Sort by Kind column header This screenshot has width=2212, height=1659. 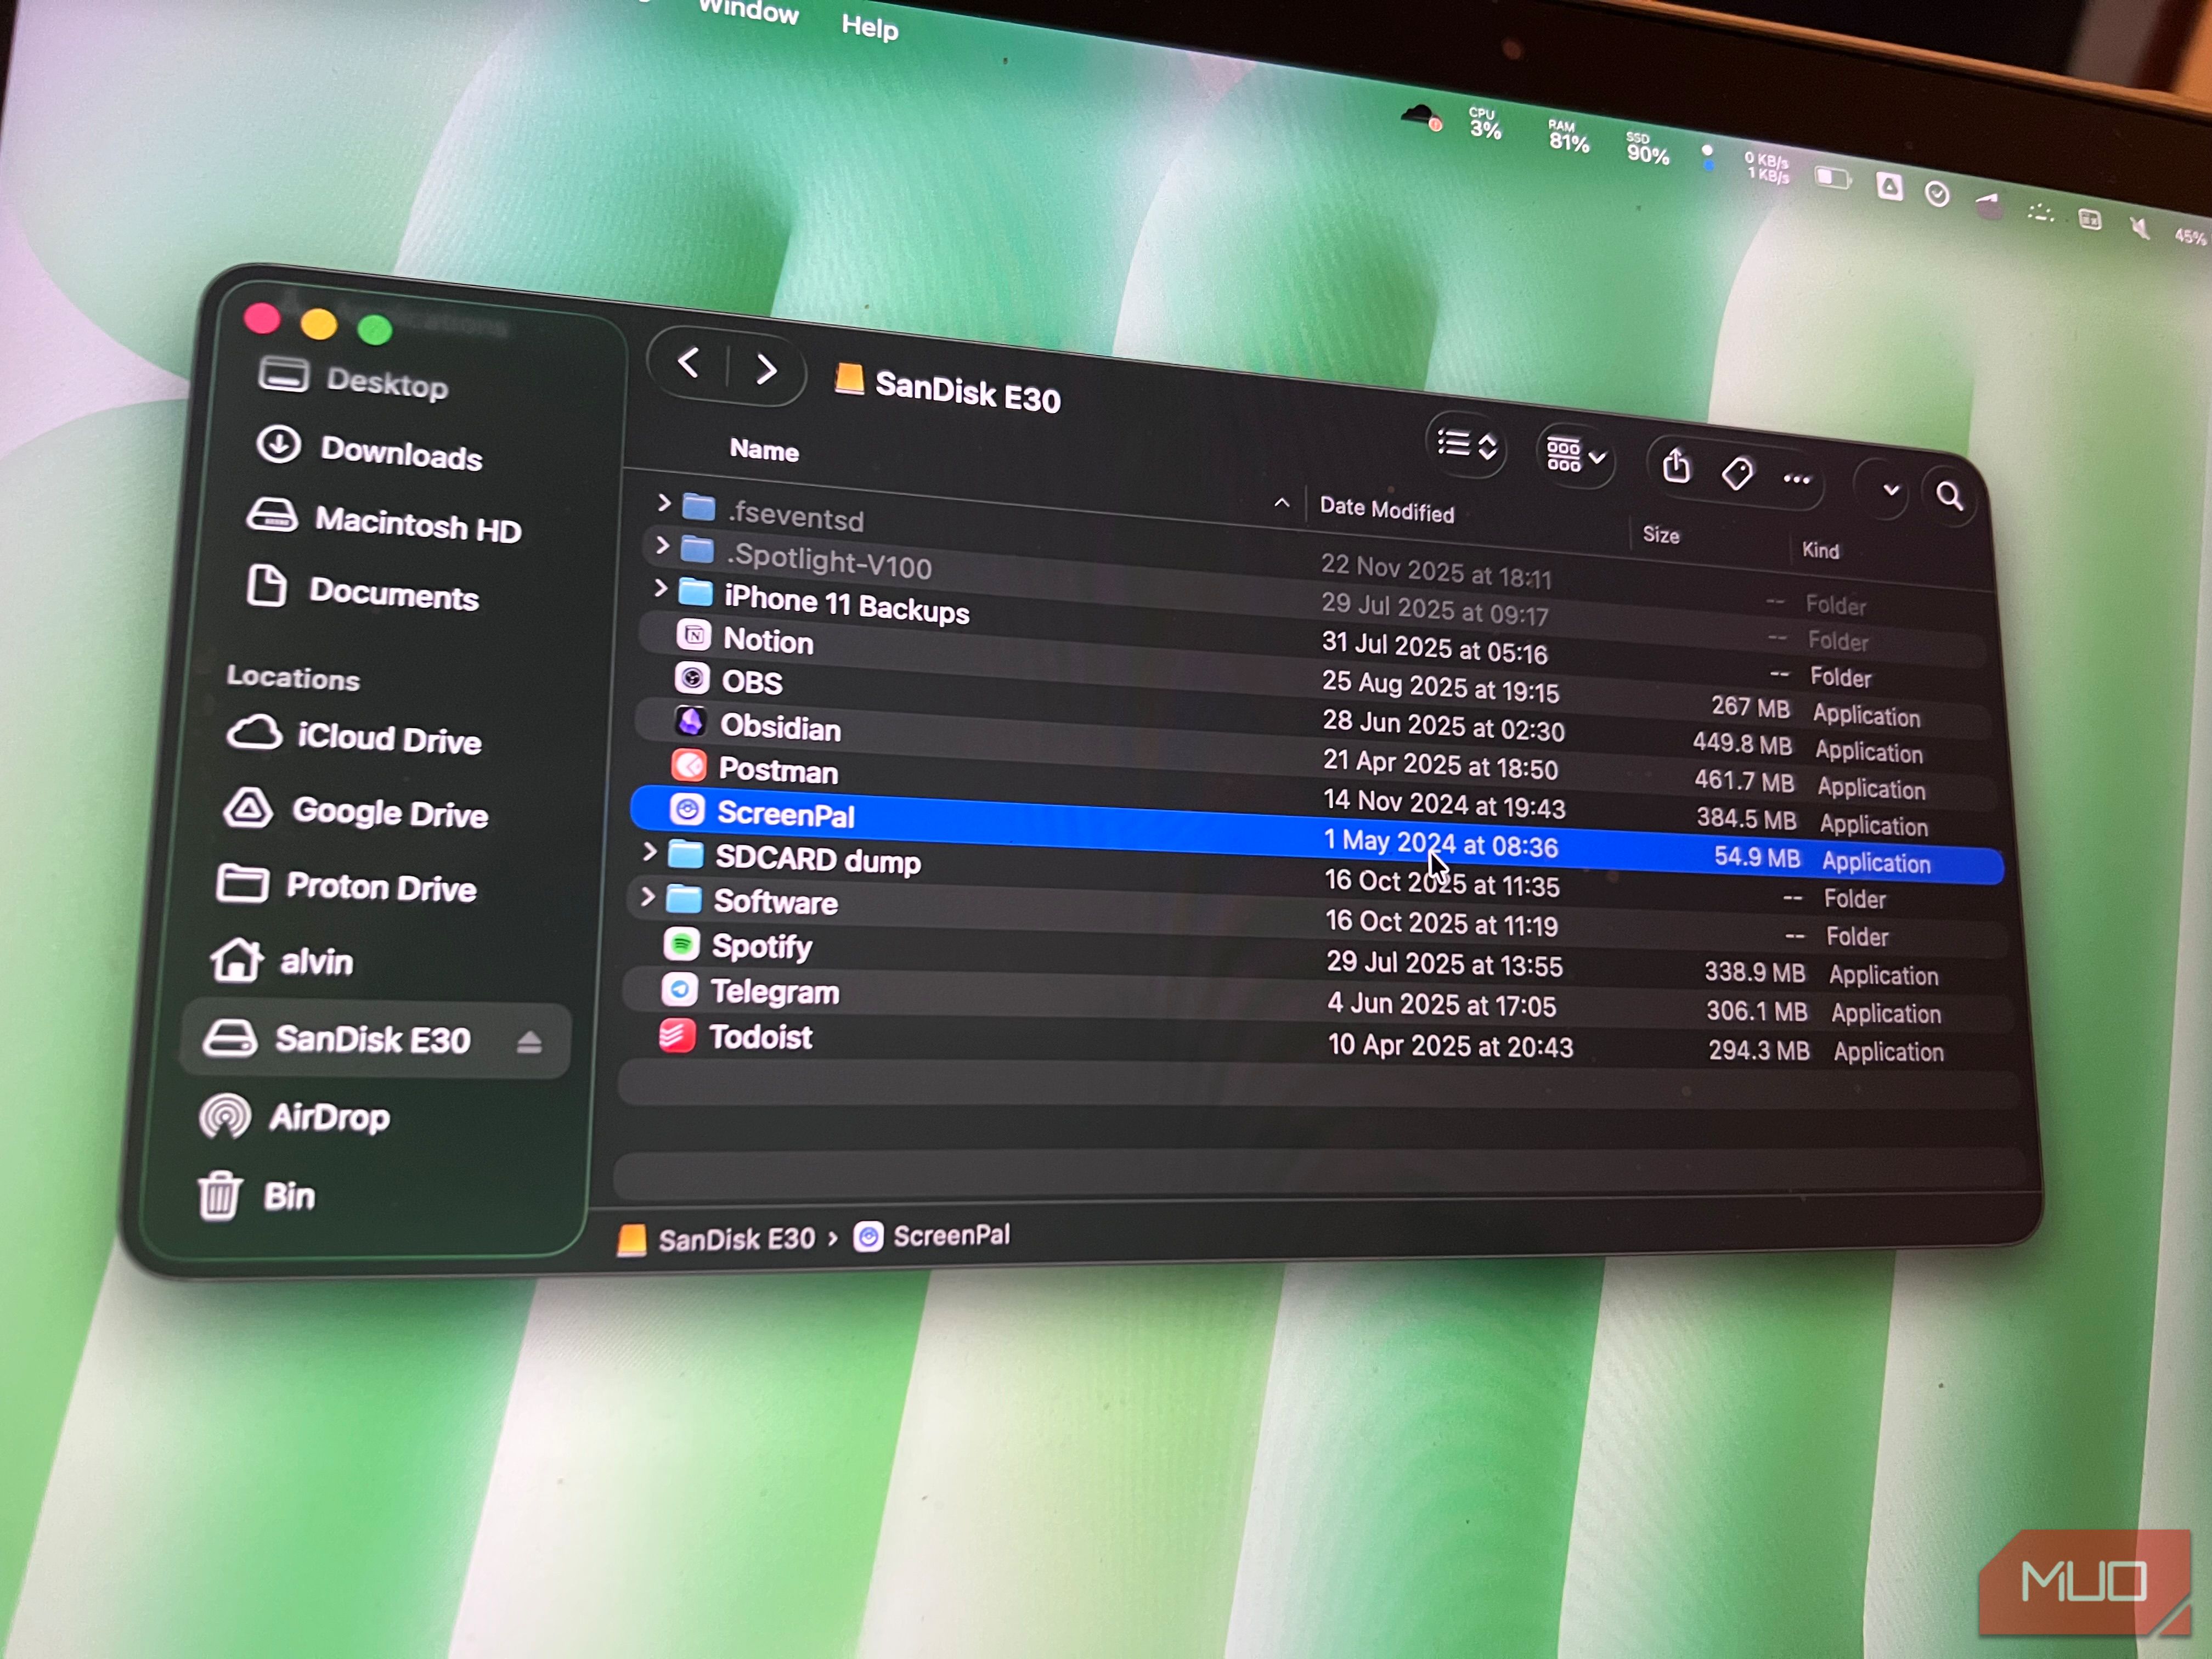pos(1820,550)
